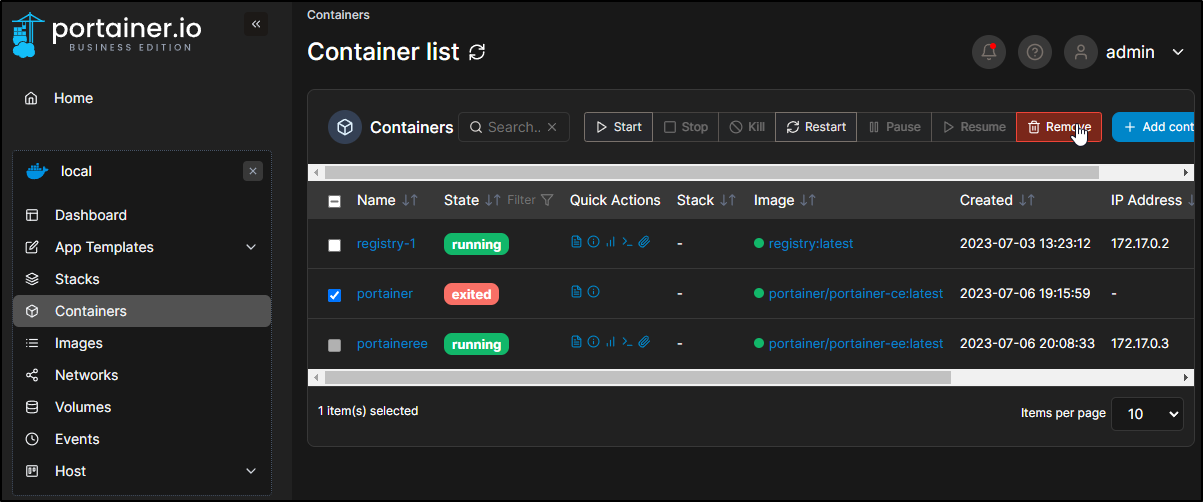Attach to portaineree container via paperclip icon
The width and height of the screenshot is (1203, 502).
click(x=645, y=342)
